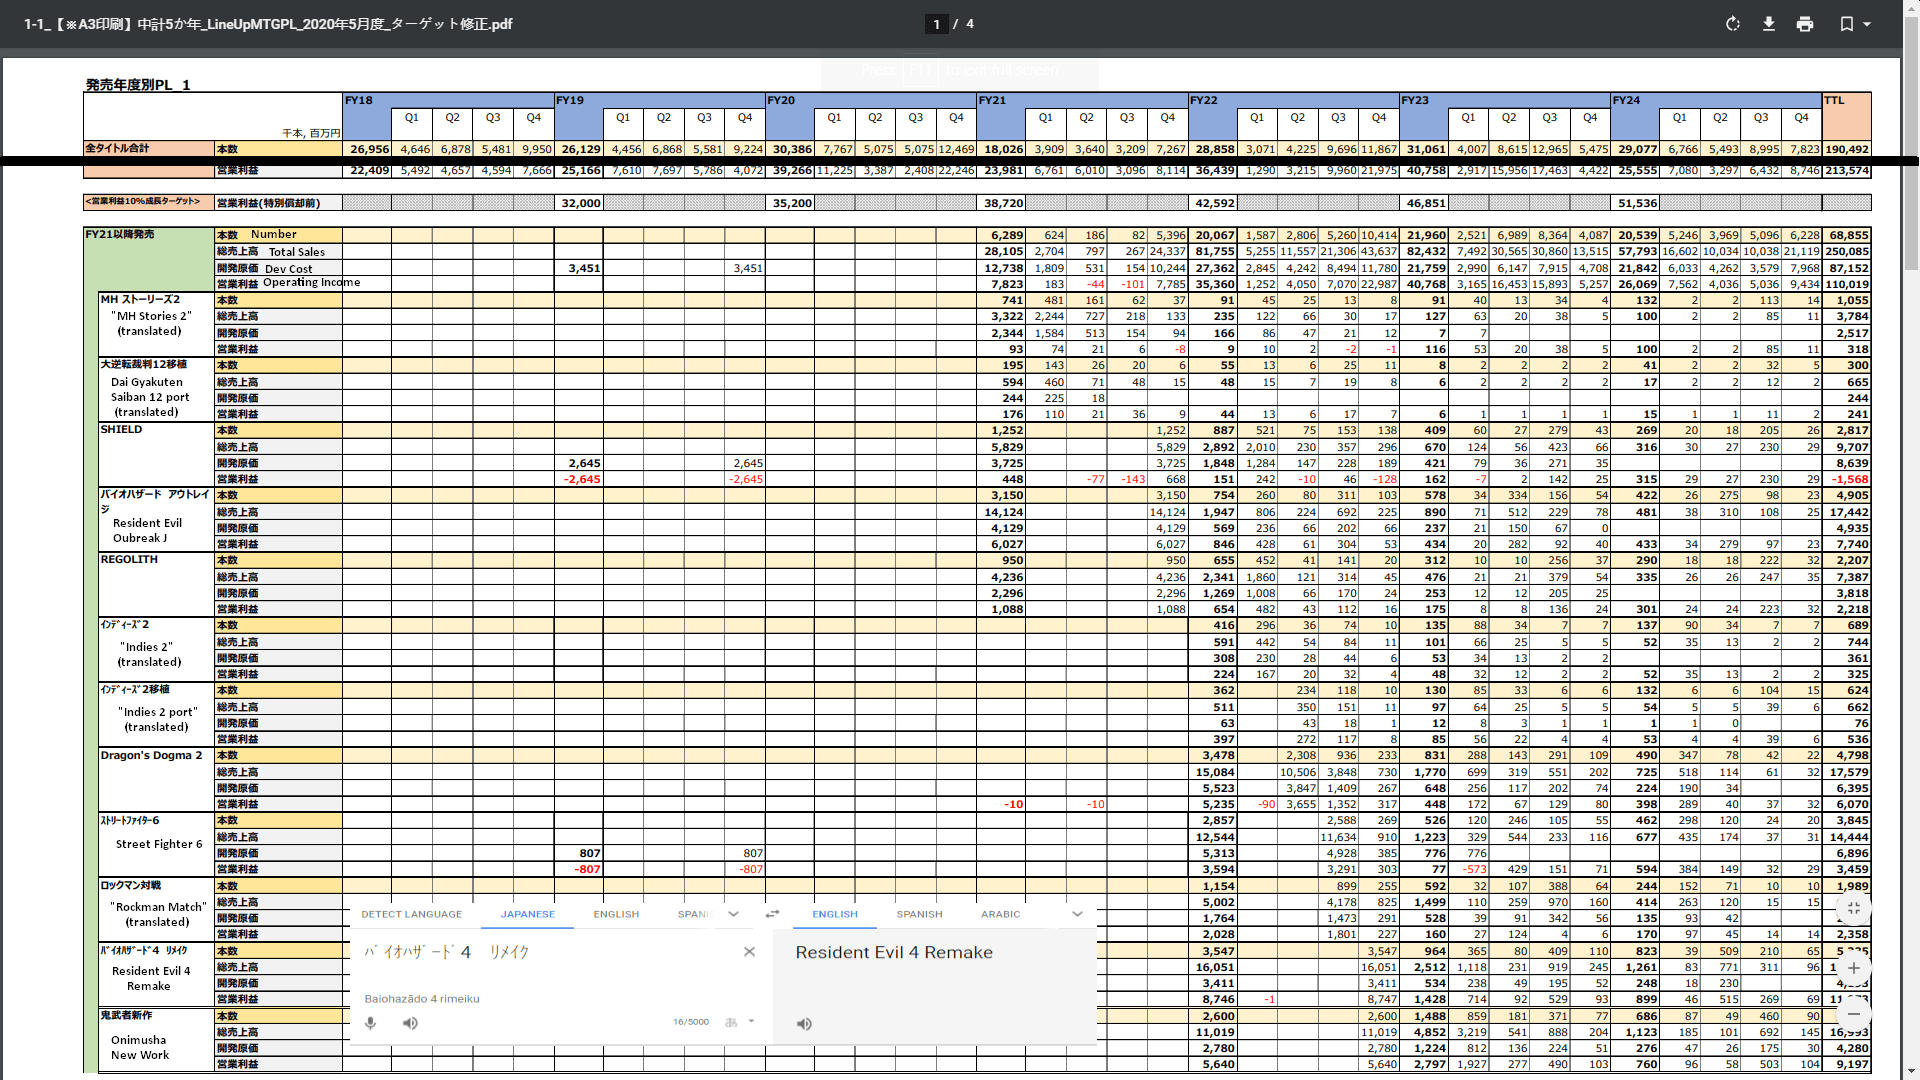
Task: Zoom in with the plus button
Action: point(1853,968)
